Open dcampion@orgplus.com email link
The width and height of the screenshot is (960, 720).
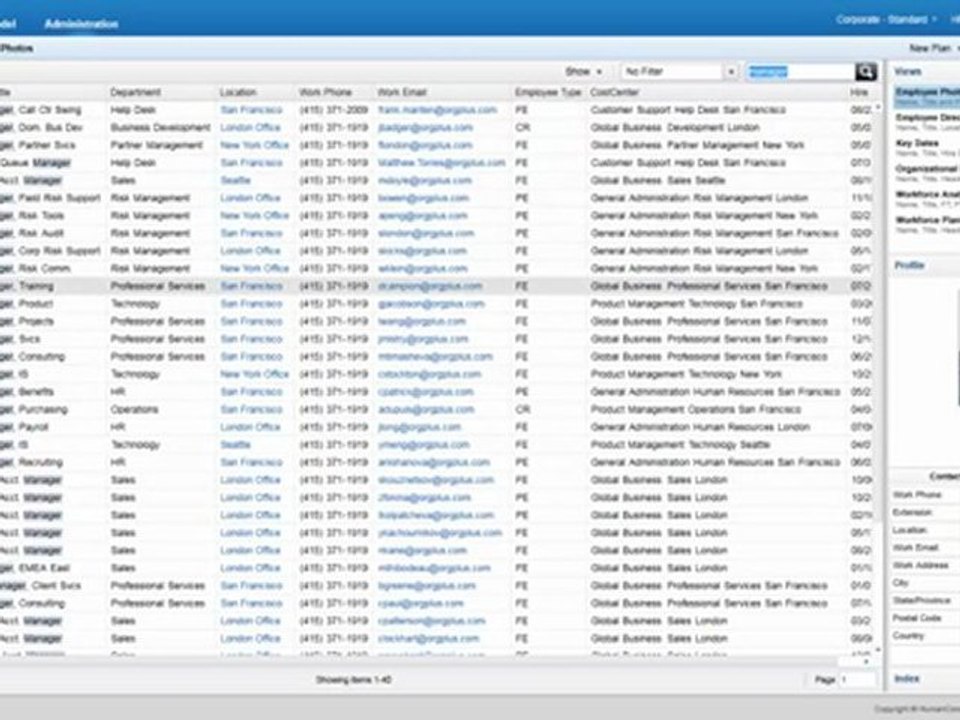[x=430, y=286]
